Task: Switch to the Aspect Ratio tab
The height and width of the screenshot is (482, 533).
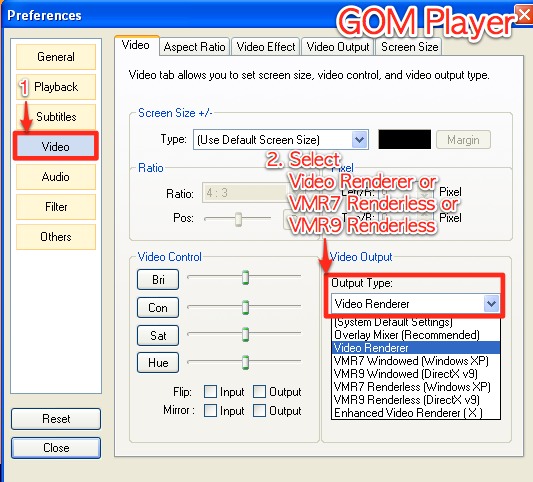Action: click(x=194, y=47)
